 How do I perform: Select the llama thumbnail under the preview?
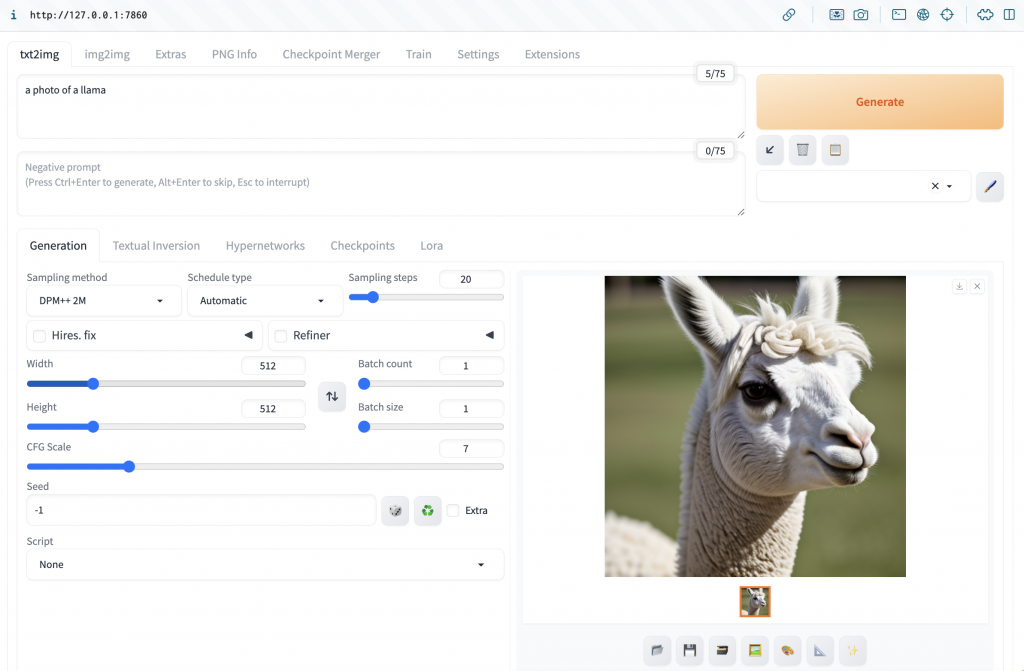point(755,602)
